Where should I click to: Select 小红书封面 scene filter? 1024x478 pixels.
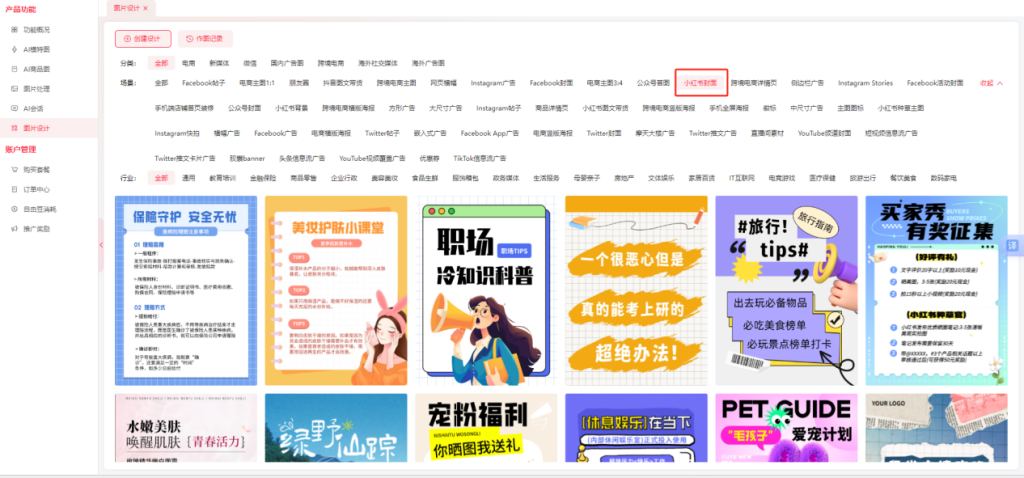[699, 83]
